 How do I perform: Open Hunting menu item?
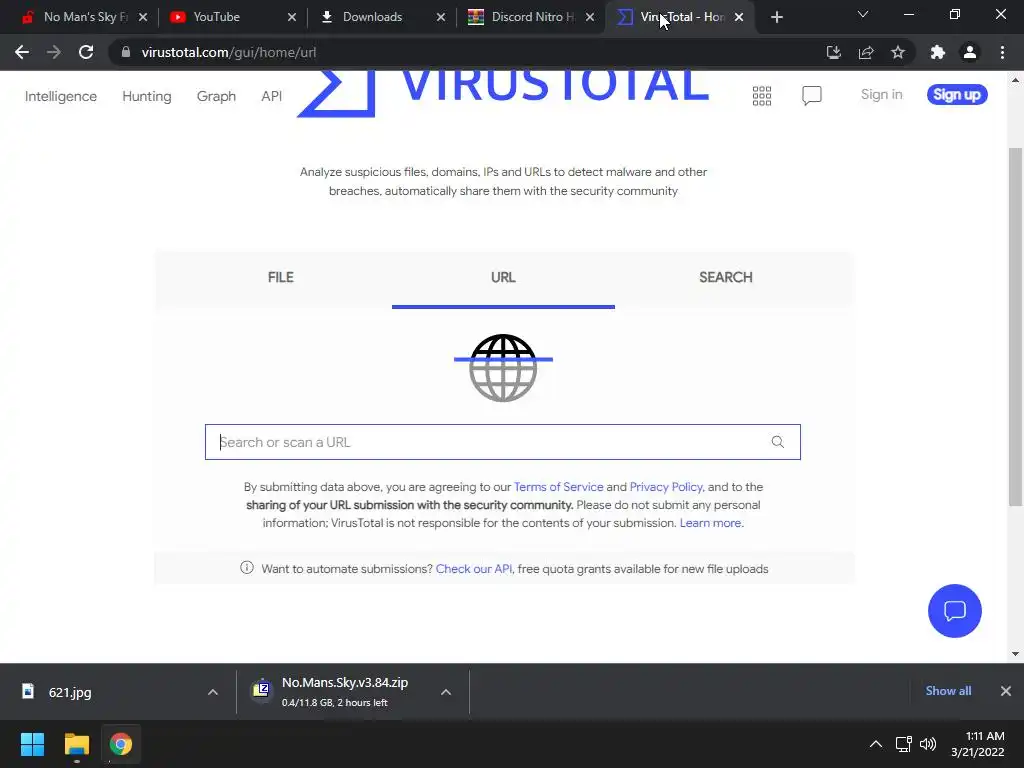147,96
